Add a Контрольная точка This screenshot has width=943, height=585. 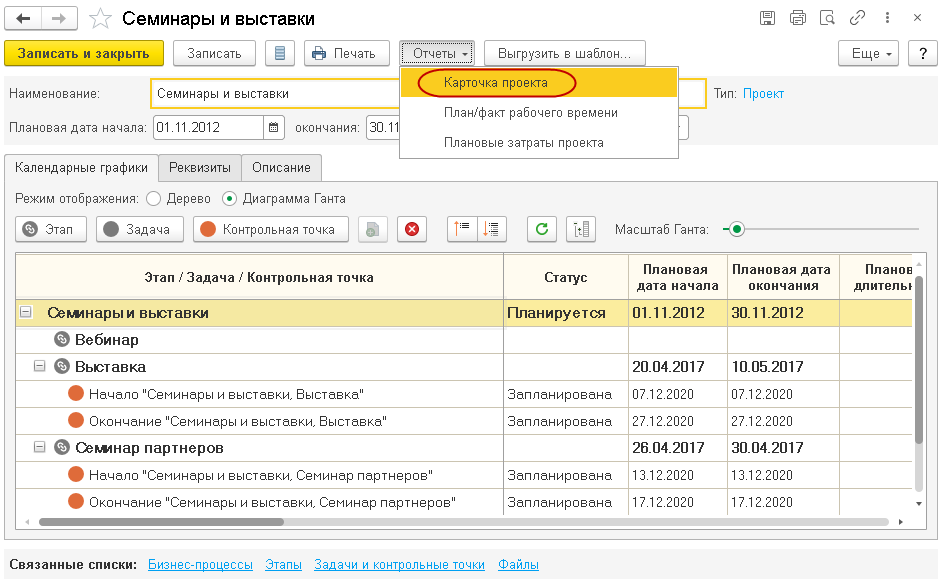click(271, 229)
